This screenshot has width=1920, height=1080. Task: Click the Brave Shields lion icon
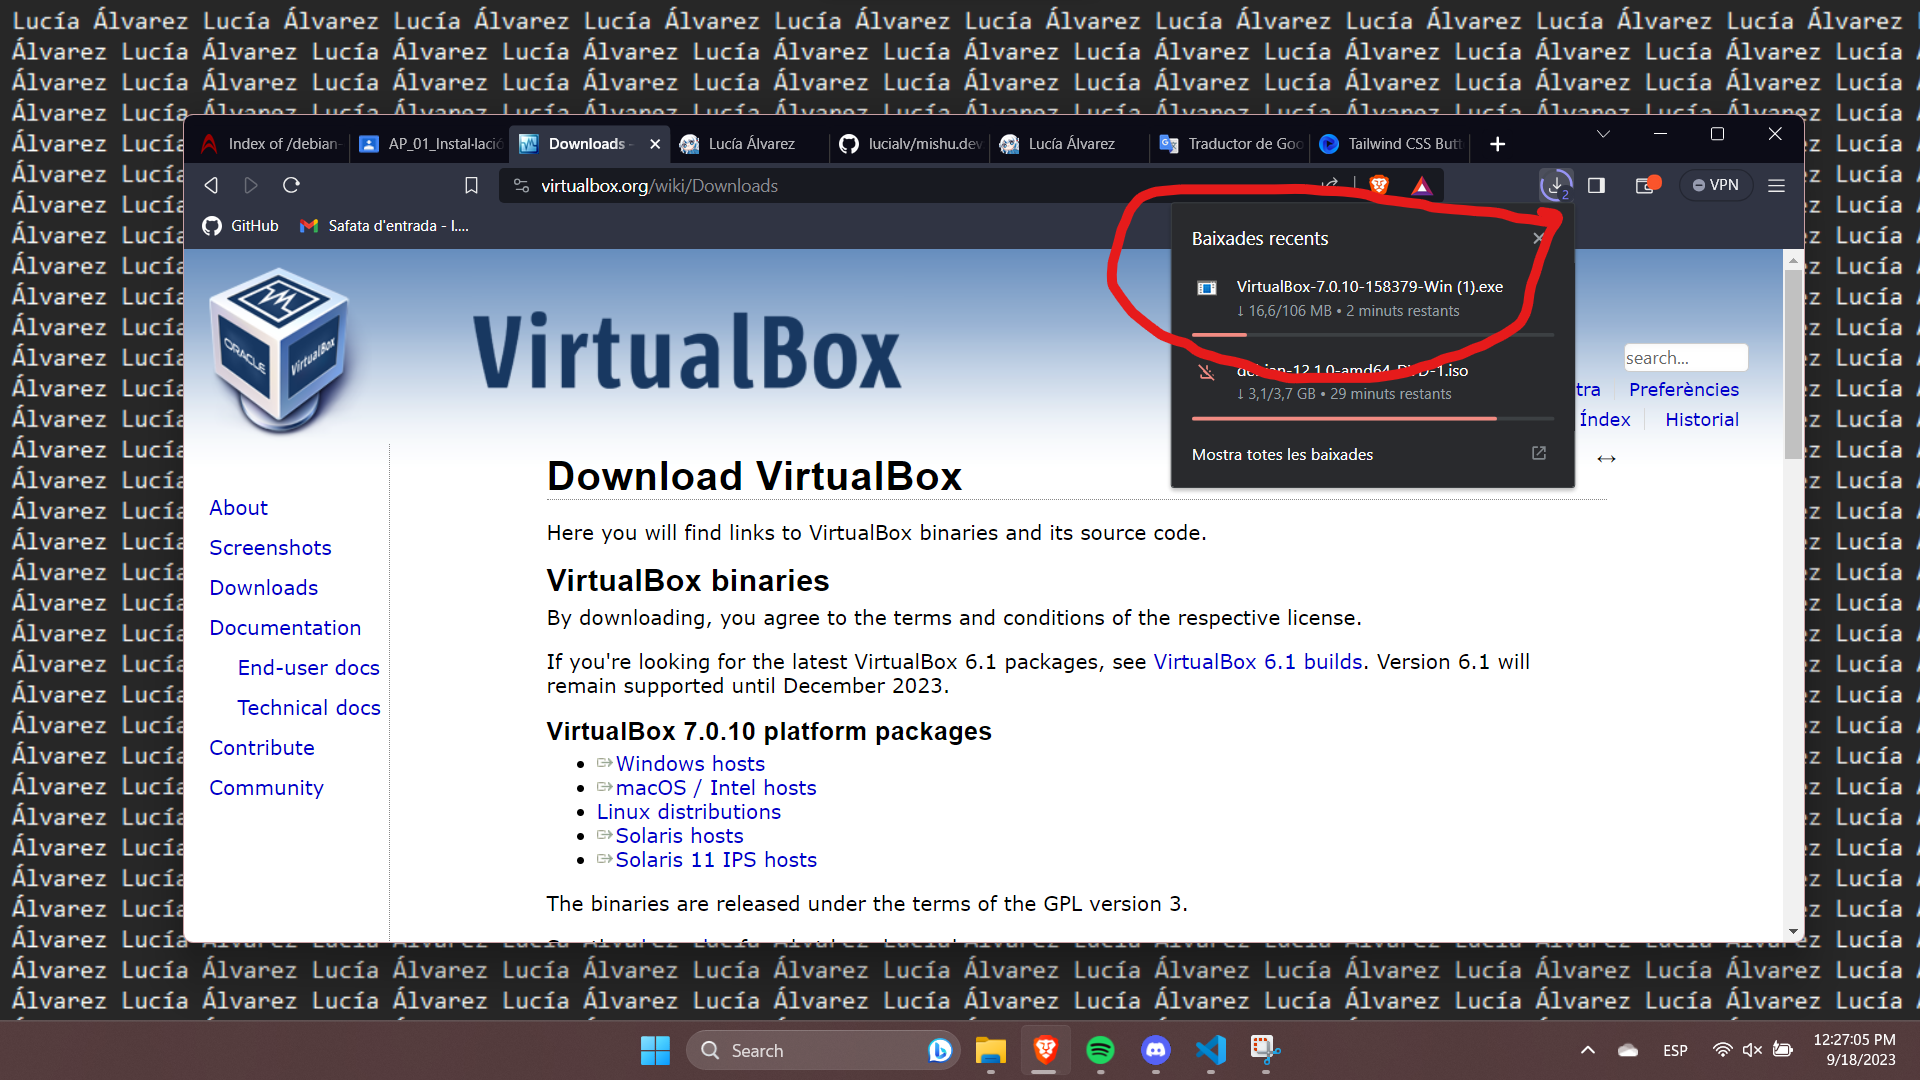[x=1379, y=185]
